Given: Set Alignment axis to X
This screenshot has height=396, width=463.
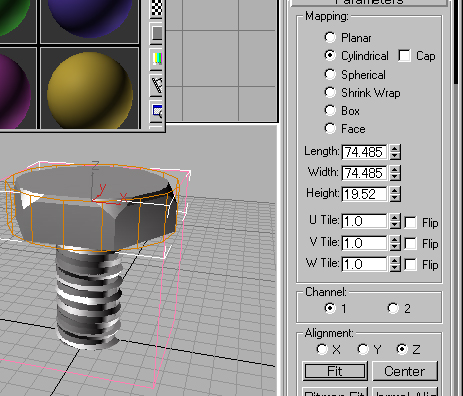Looking at the screenshot, I should click(x=322, y=349).
